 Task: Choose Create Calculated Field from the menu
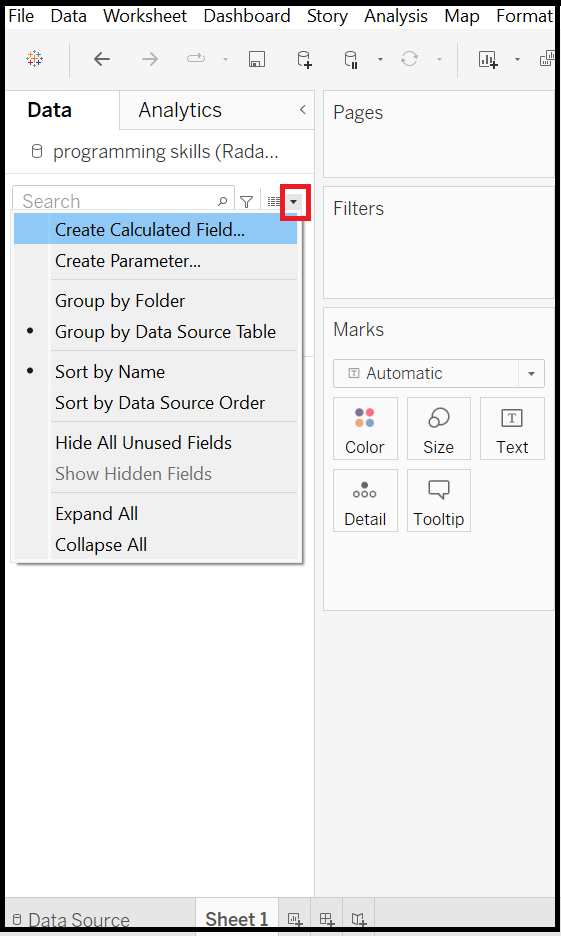click(150, 230)
